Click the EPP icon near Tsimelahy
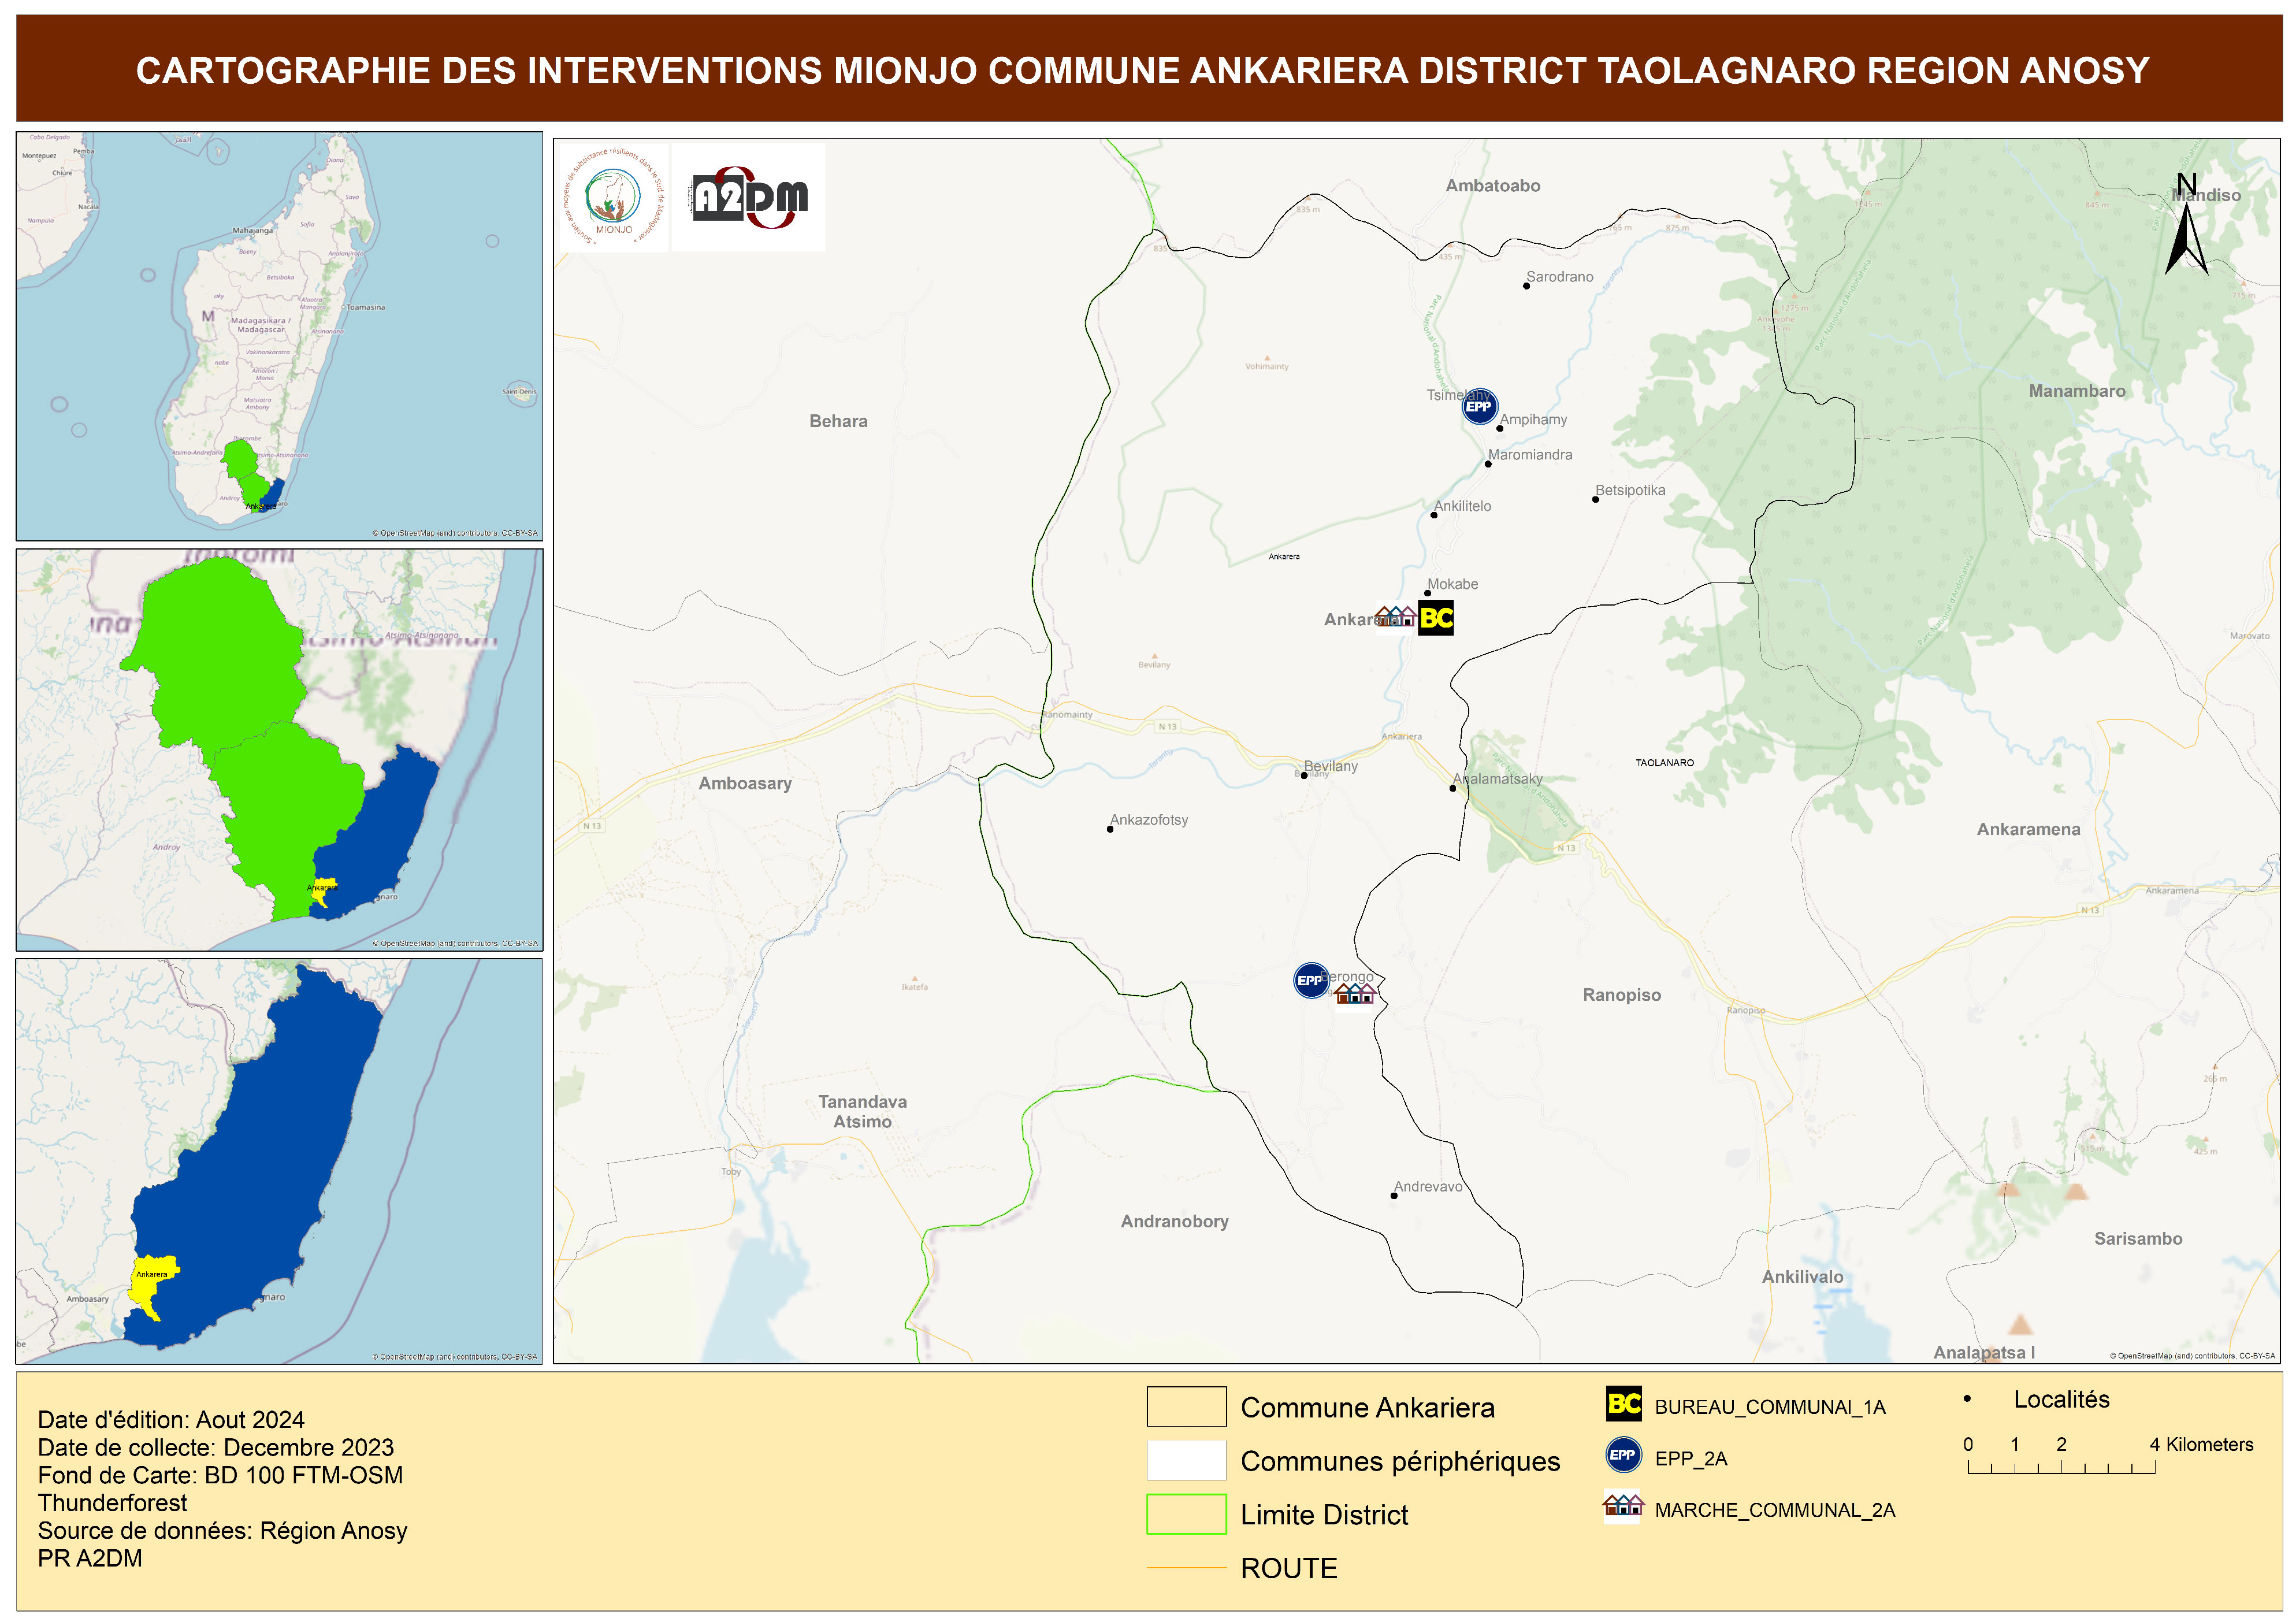This screenshot has height=1622, width=2296. tap(1479, 407)
